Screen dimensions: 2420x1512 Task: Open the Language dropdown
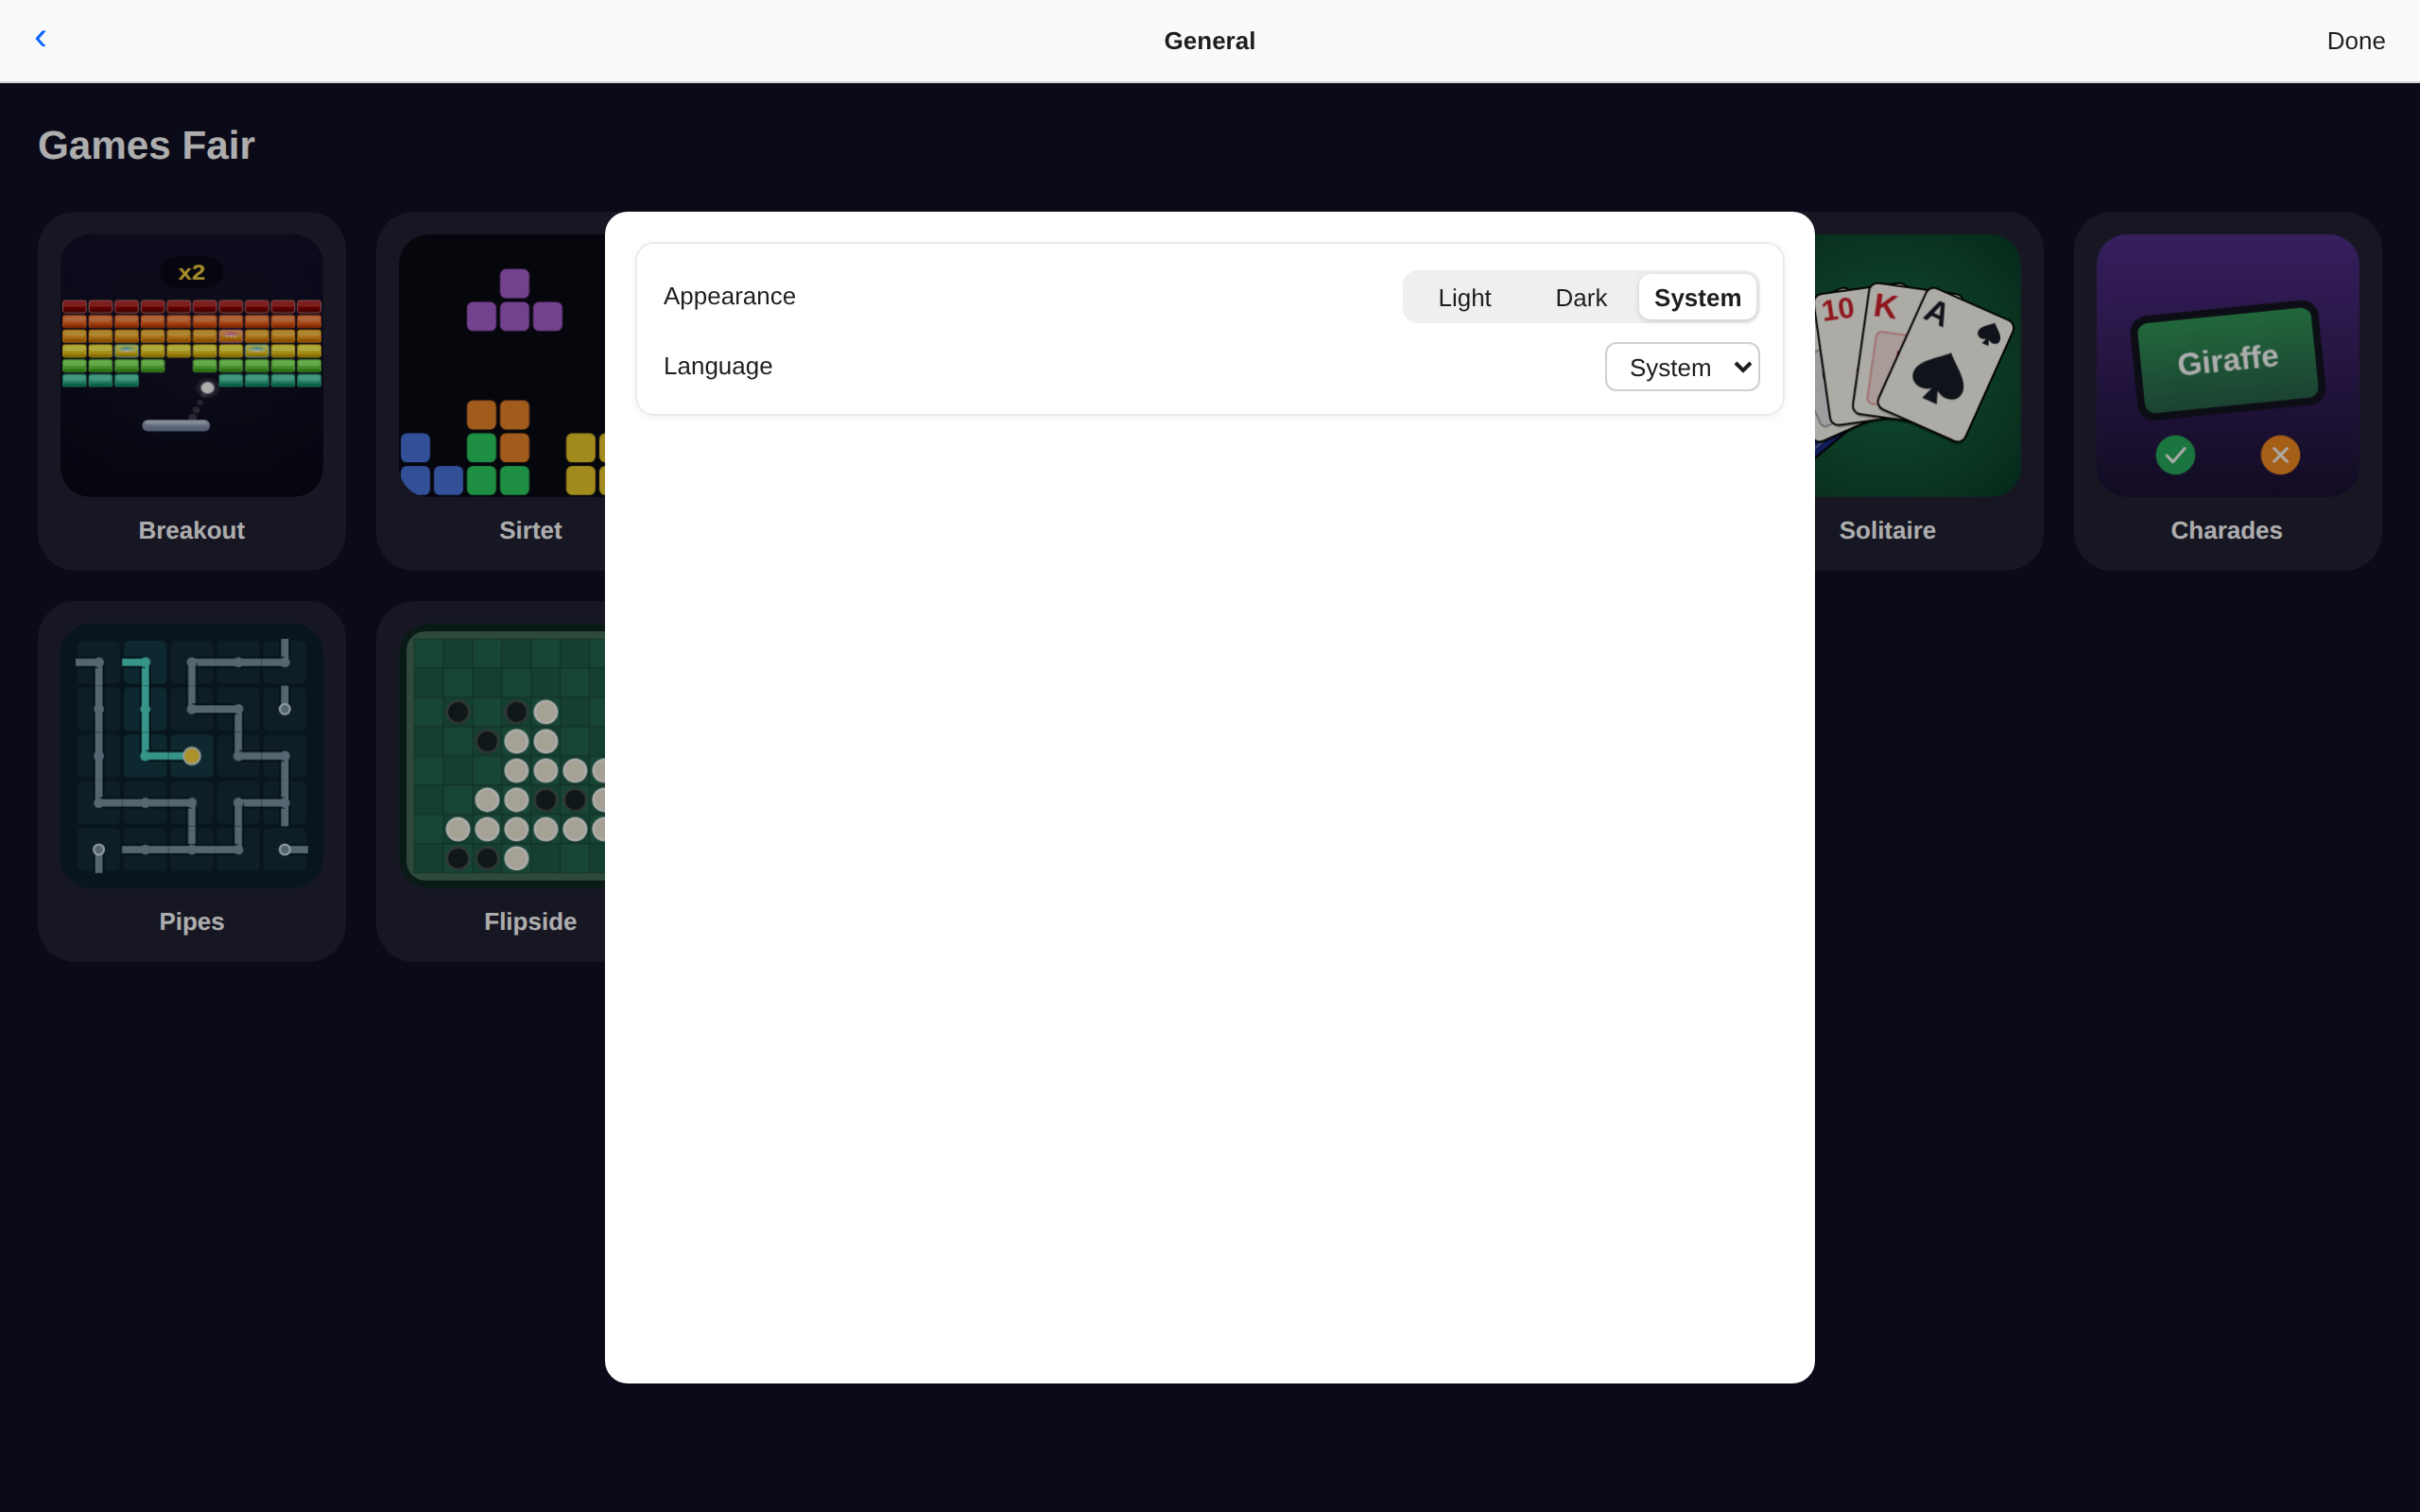(x=1682, y=367)
